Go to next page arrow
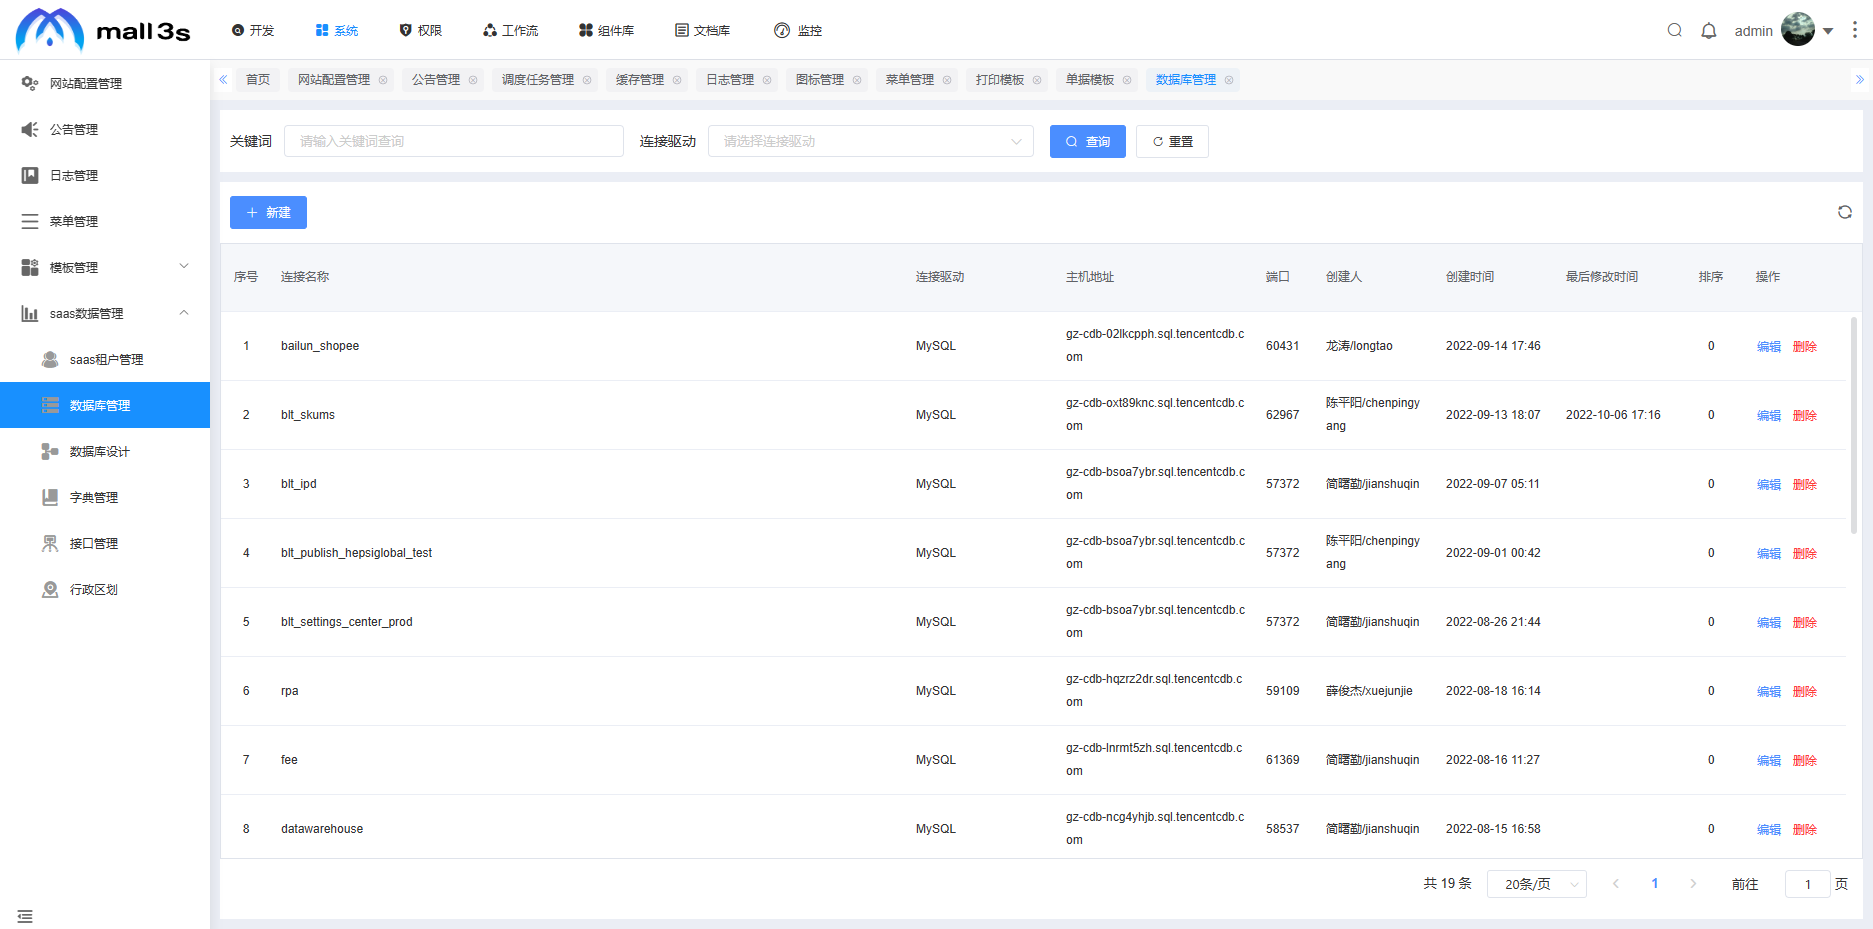This screenshot has width=1873, height=929. coord(1693,884)
